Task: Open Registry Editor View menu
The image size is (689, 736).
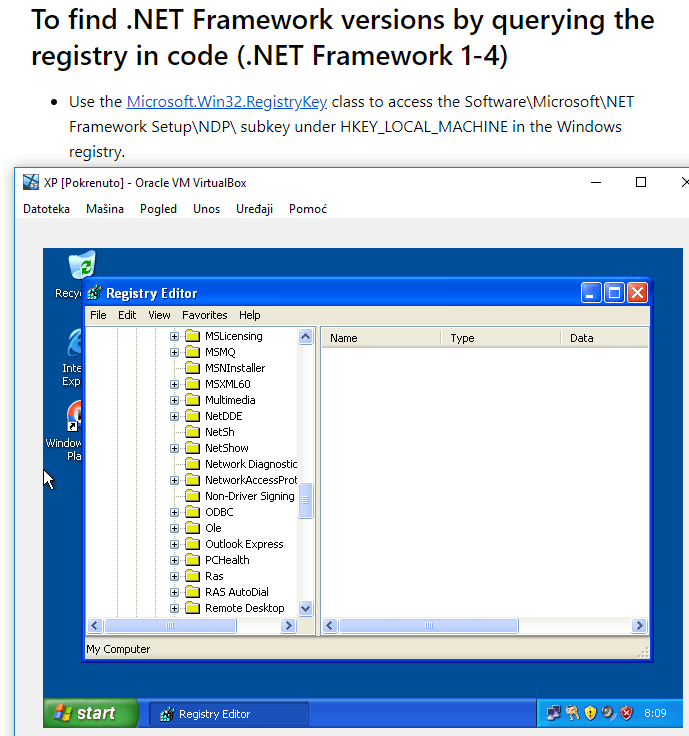Action: tap(159, 315)
